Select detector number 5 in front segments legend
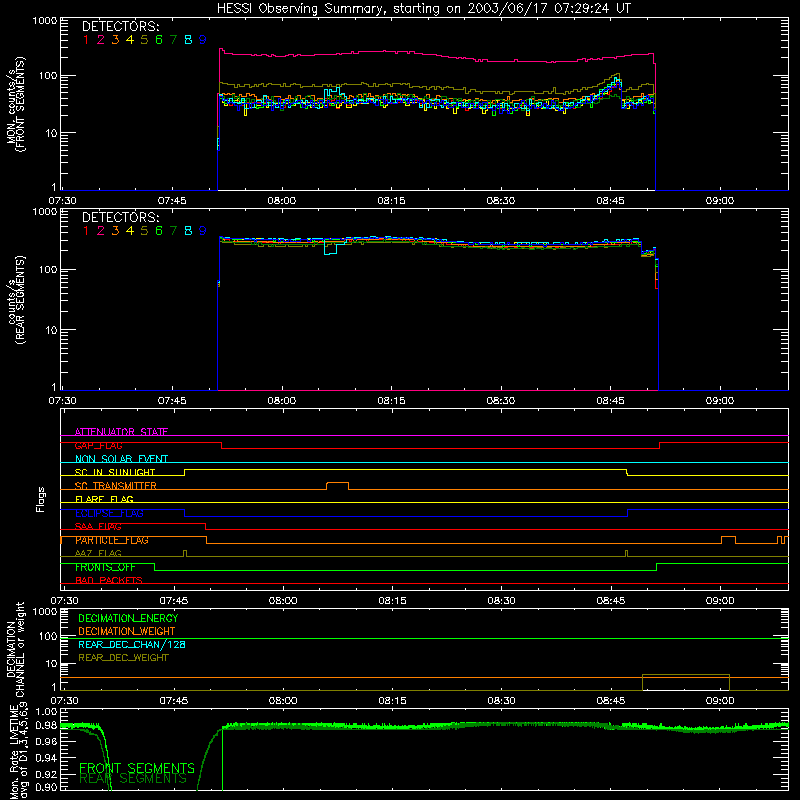 point(144,40)
